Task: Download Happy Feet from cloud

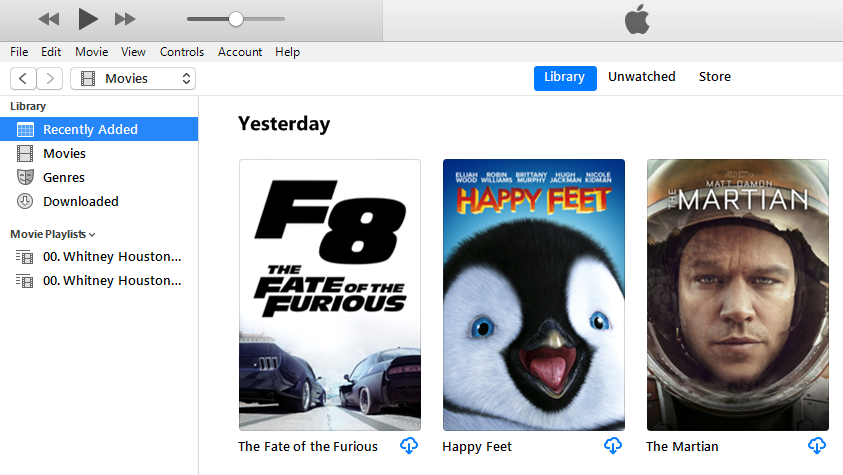Action: click(x=613, y=445)
